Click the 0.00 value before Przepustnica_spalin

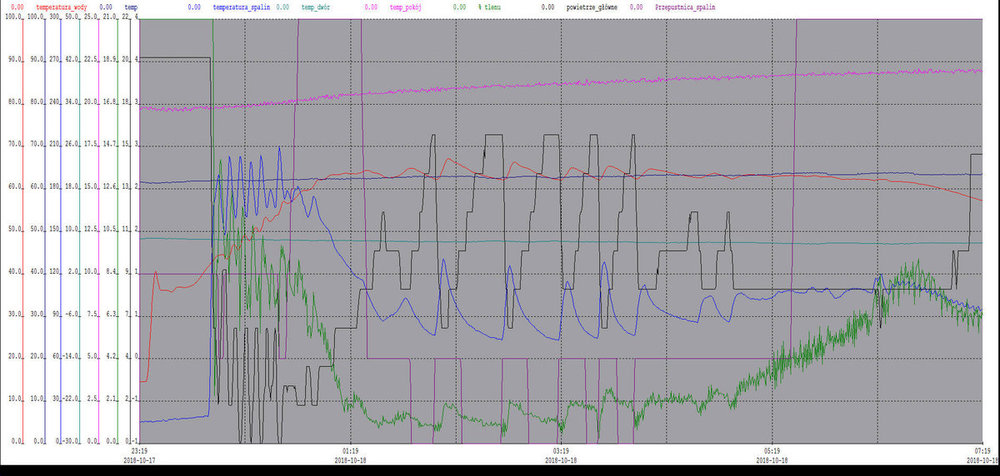click(x=636, y=6)
